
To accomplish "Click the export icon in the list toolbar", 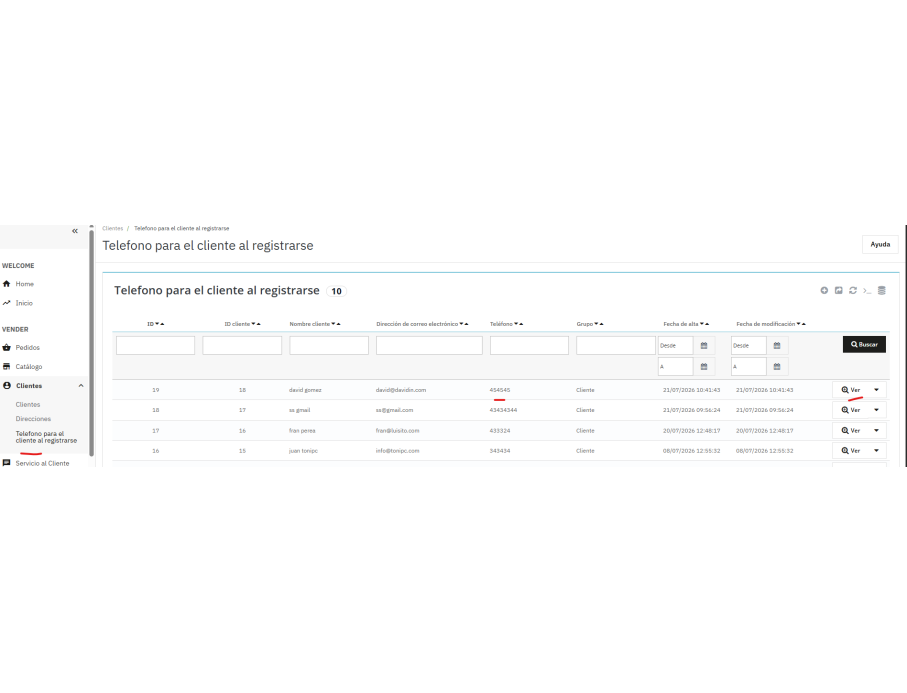I will 839,290.
